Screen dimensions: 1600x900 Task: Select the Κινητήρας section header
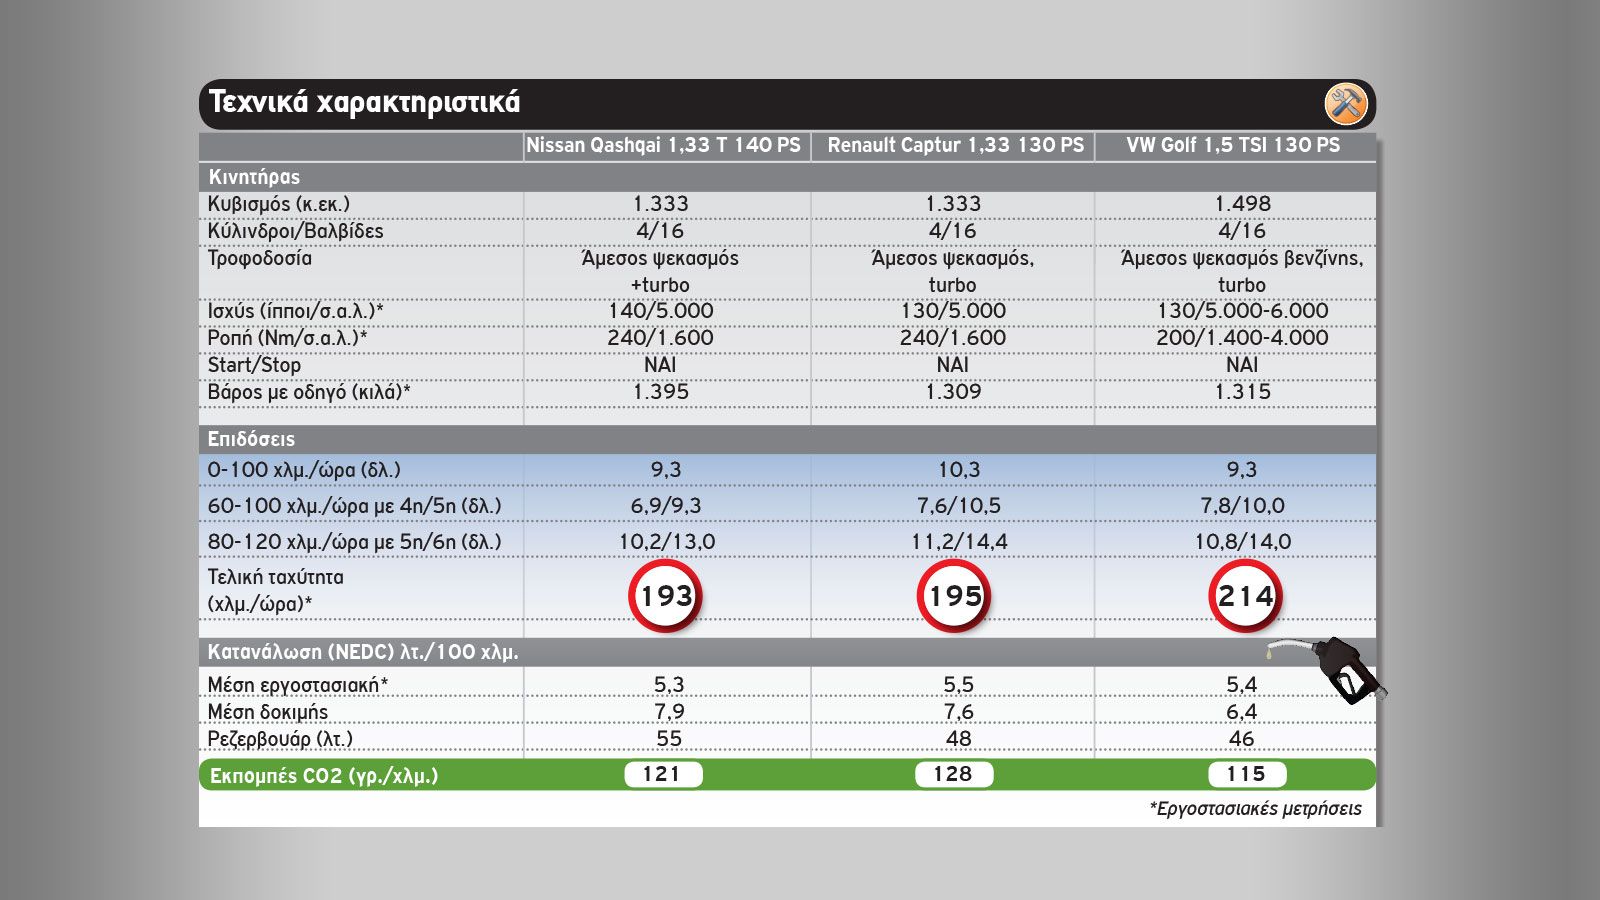(254, 177)
